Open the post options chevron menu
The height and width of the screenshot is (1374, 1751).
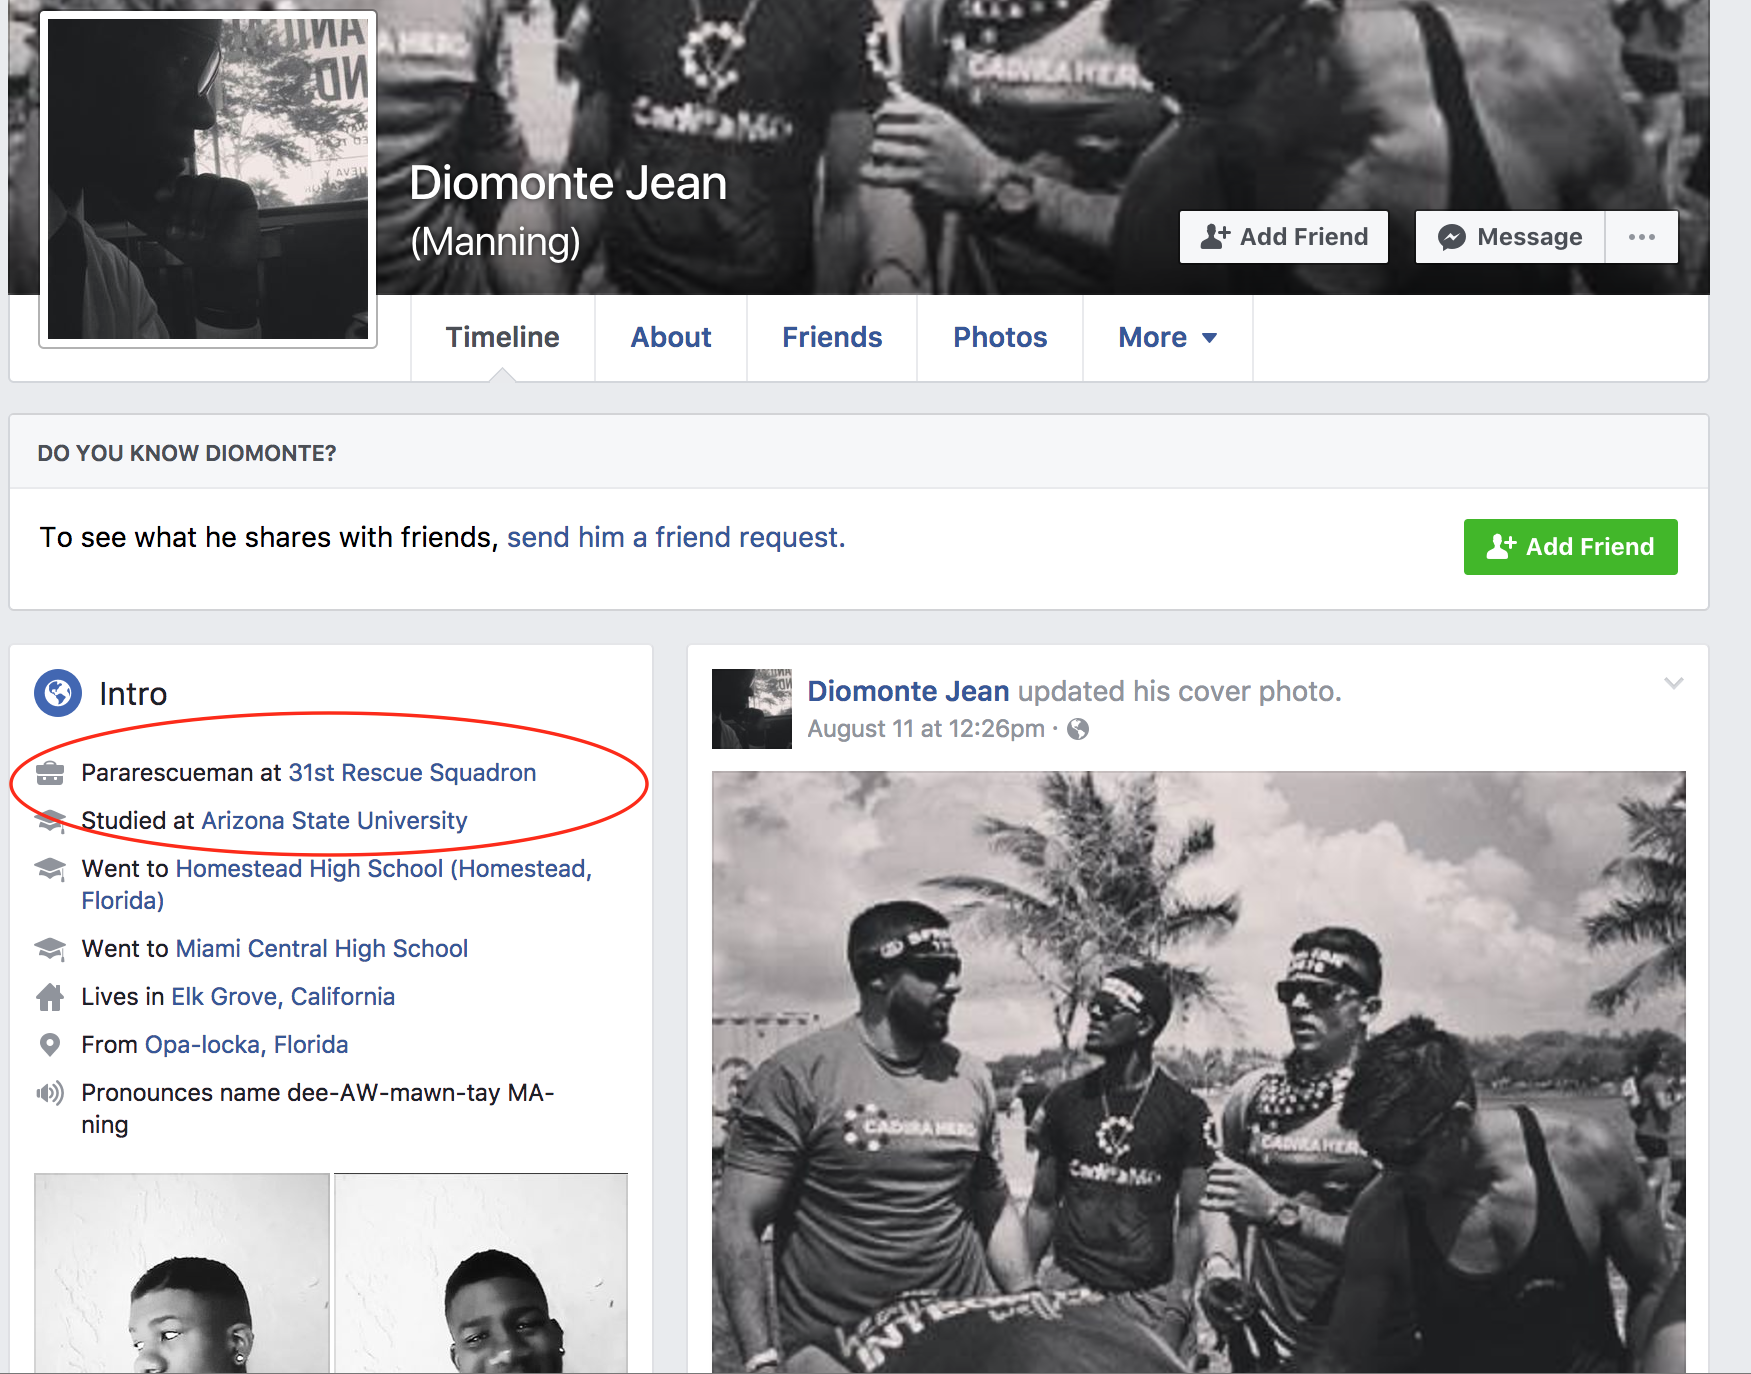tap(1673, 684)
